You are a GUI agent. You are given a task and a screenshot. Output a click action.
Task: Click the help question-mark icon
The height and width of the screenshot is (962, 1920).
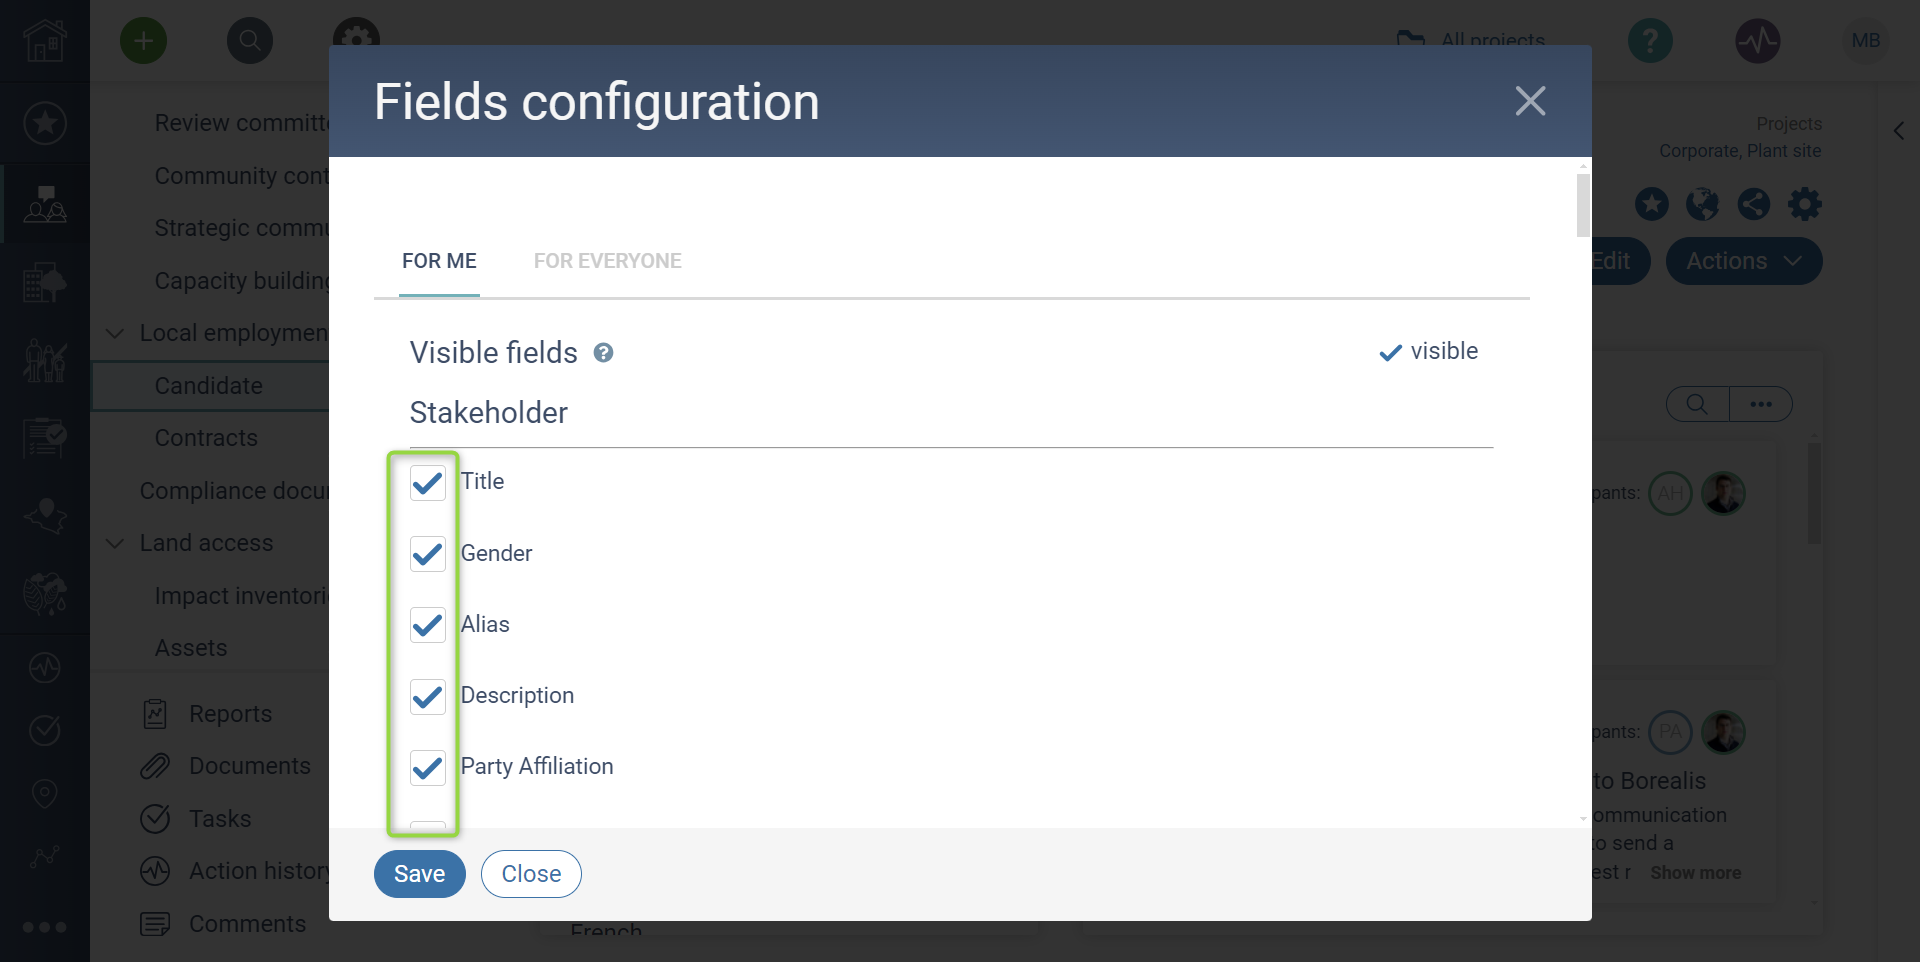pos(1649,41)
